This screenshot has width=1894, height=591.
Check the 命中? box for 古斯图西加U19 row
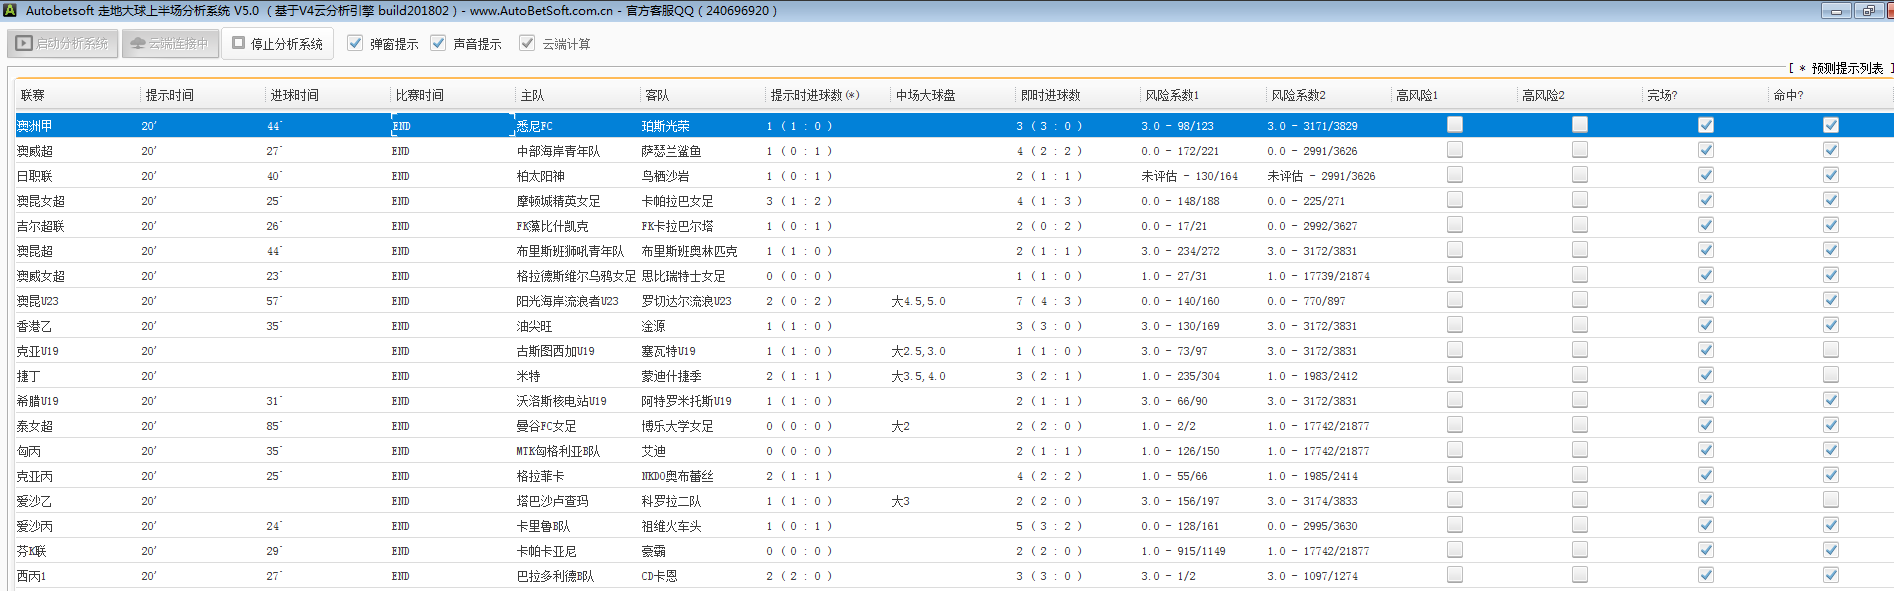pos(1830,350)
